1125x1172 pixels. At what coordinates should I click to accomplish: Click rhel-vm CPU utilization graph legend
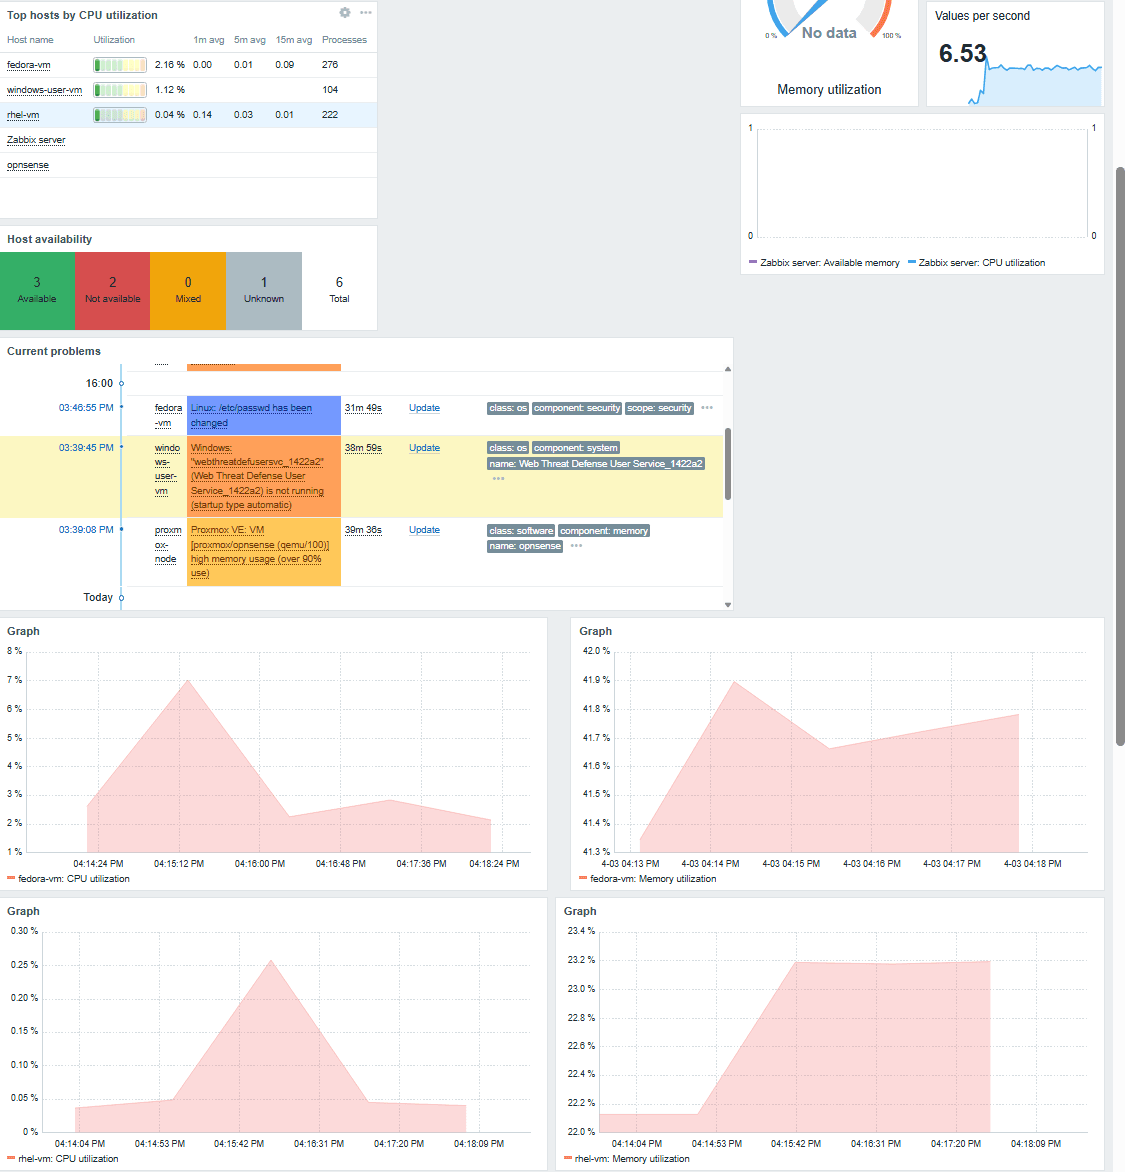63,1159
